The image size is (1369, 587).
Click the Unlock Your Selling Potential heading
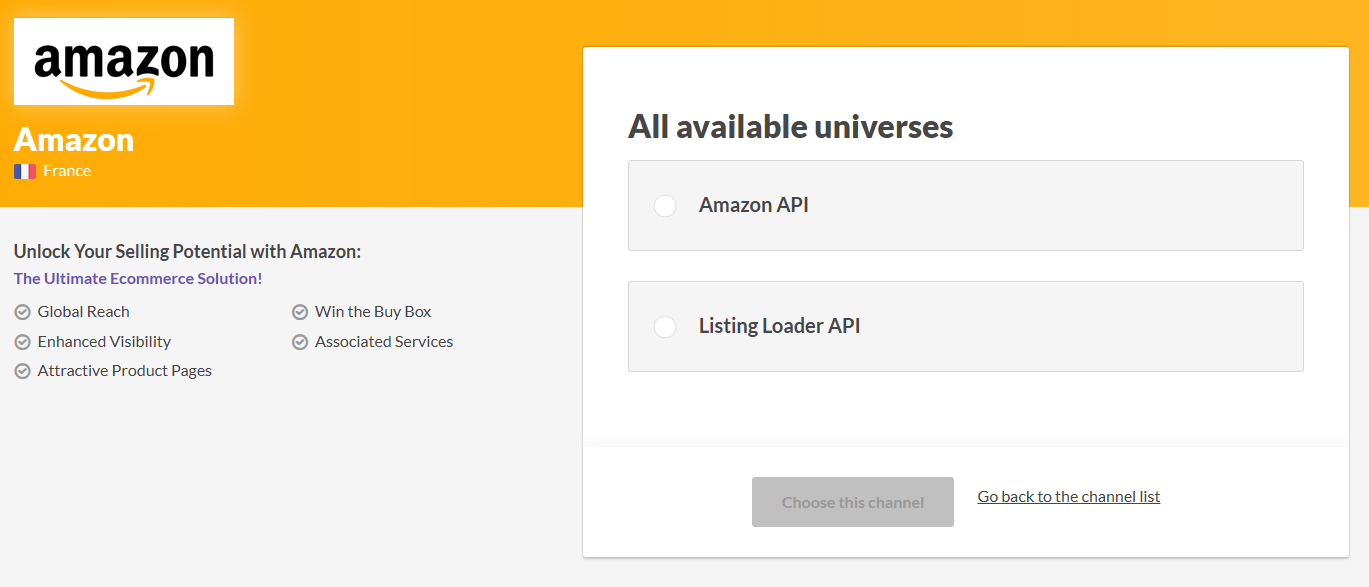coord(190,251)
